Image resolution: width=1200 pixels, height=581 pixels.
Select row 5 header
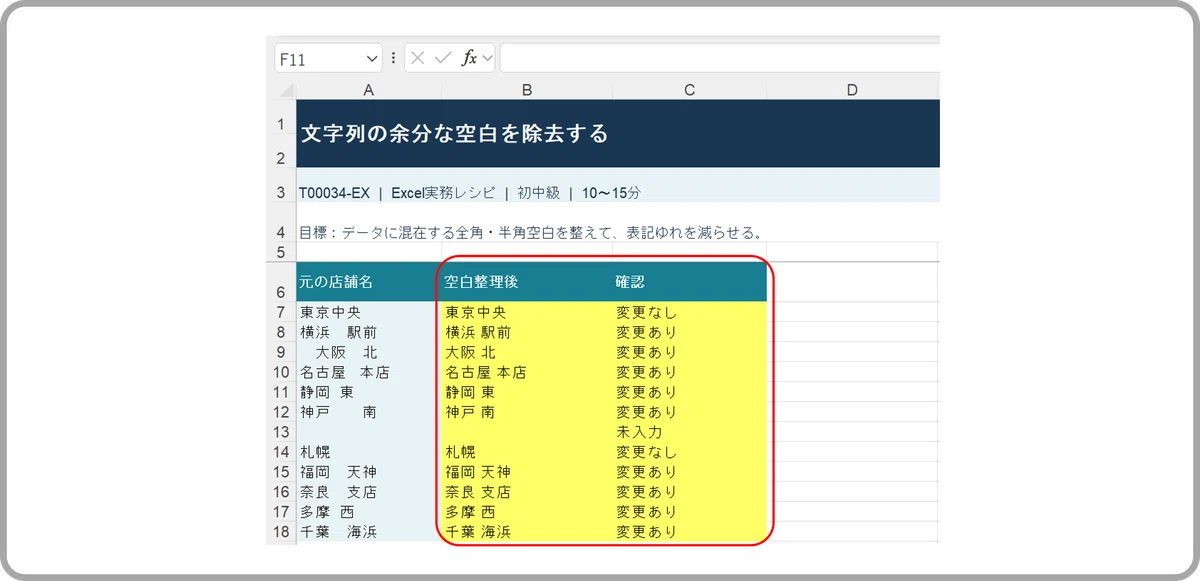(x=281, y=252)
